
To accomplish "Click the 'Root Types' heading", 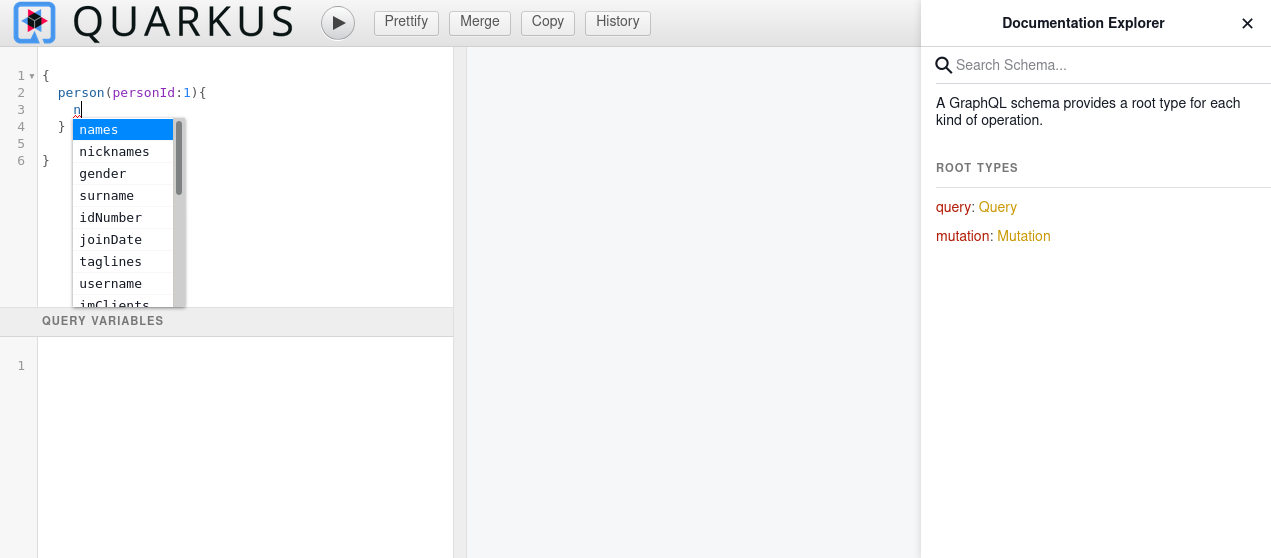I will [x=977, y=168].
